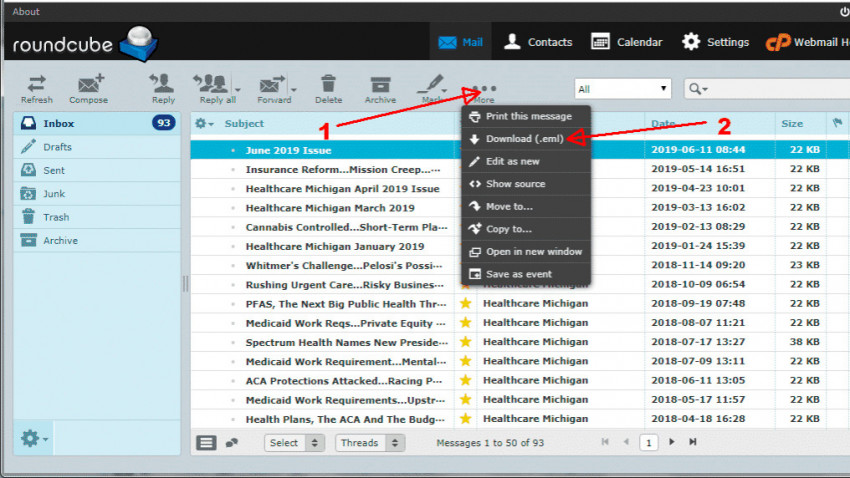Open the Settings section
850x478 pixels.
pos(715,42)
